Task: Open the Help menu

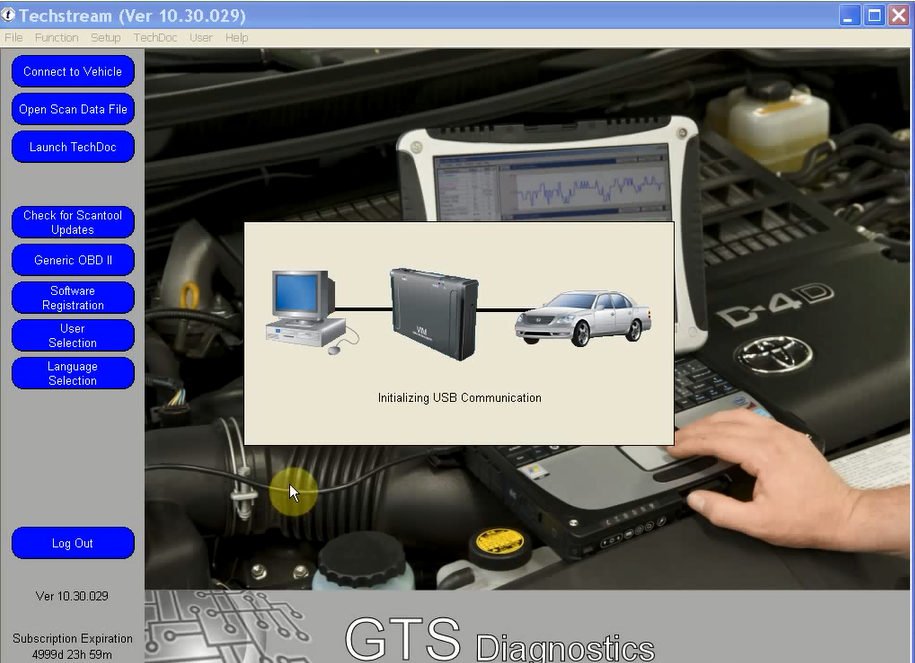Action: [237, 38]
